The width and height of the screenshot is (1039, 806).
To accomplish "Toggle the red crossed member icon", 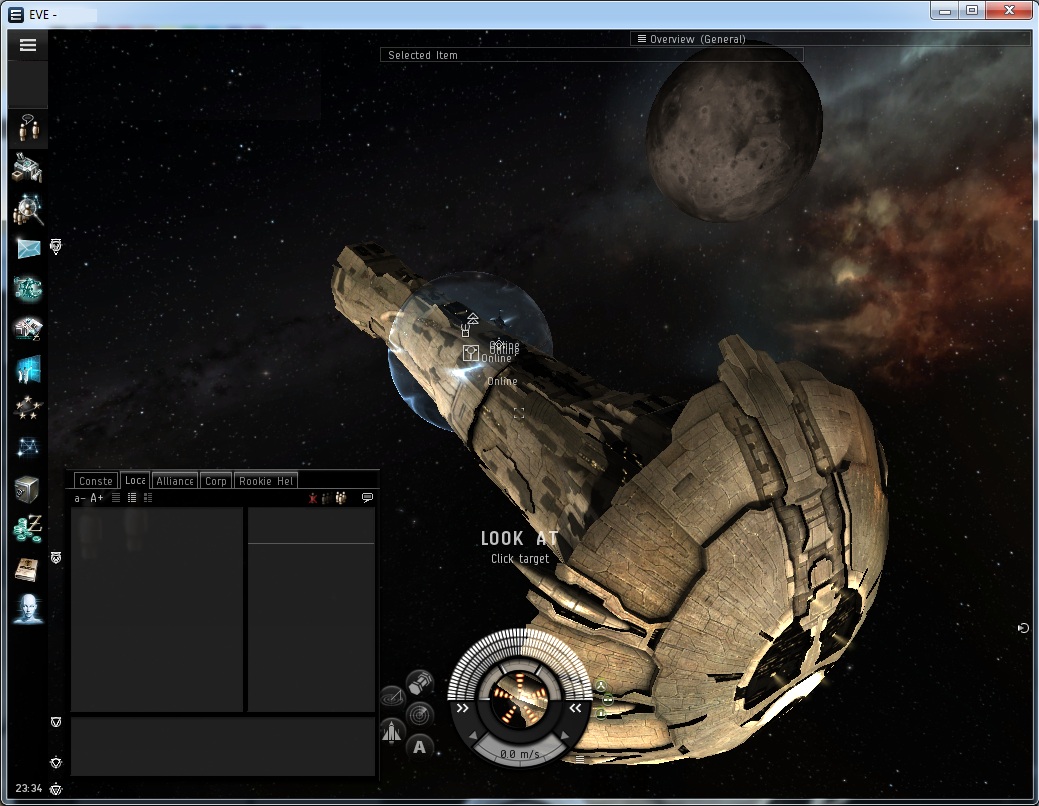I will 313,498.
